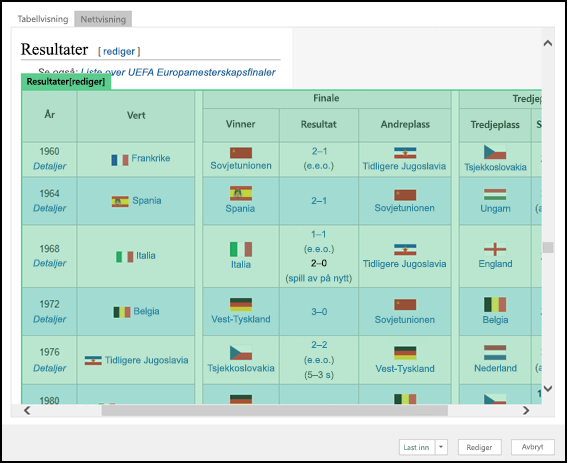
Task: Click the West Germany flag in 1972 Vinner cell
Action: (241, 305)
